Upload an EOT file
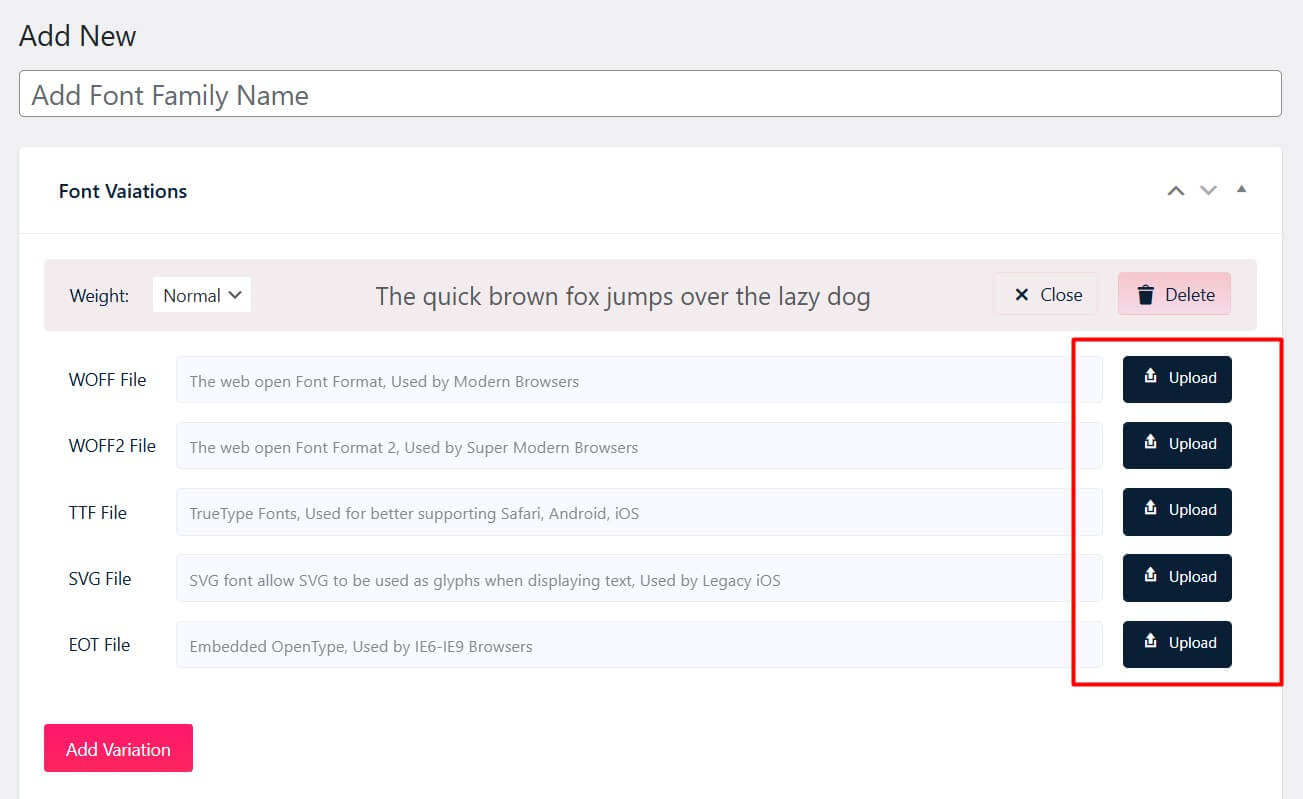The image size is (1303, 799). click(1177, 644)
